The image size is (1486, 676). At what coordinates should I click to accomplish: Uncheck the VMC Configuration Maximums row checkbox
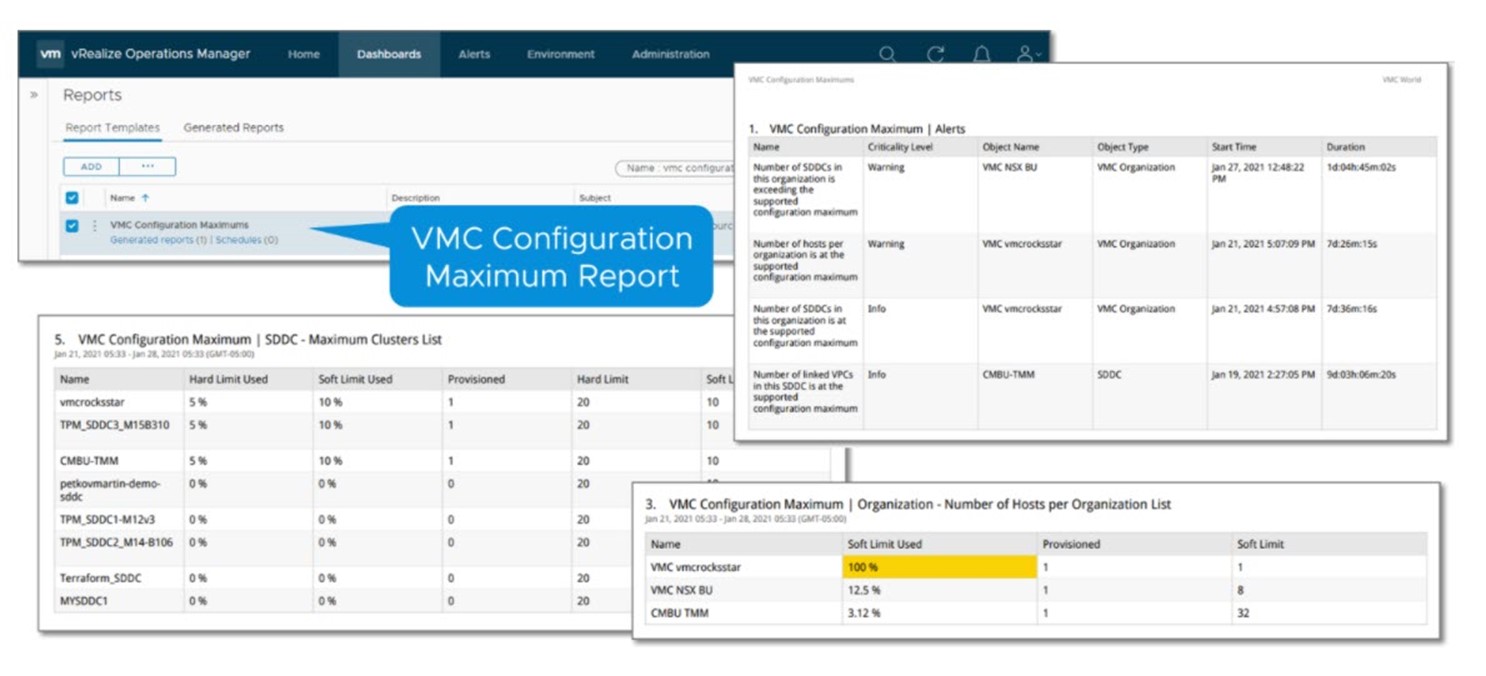point(72,226)
